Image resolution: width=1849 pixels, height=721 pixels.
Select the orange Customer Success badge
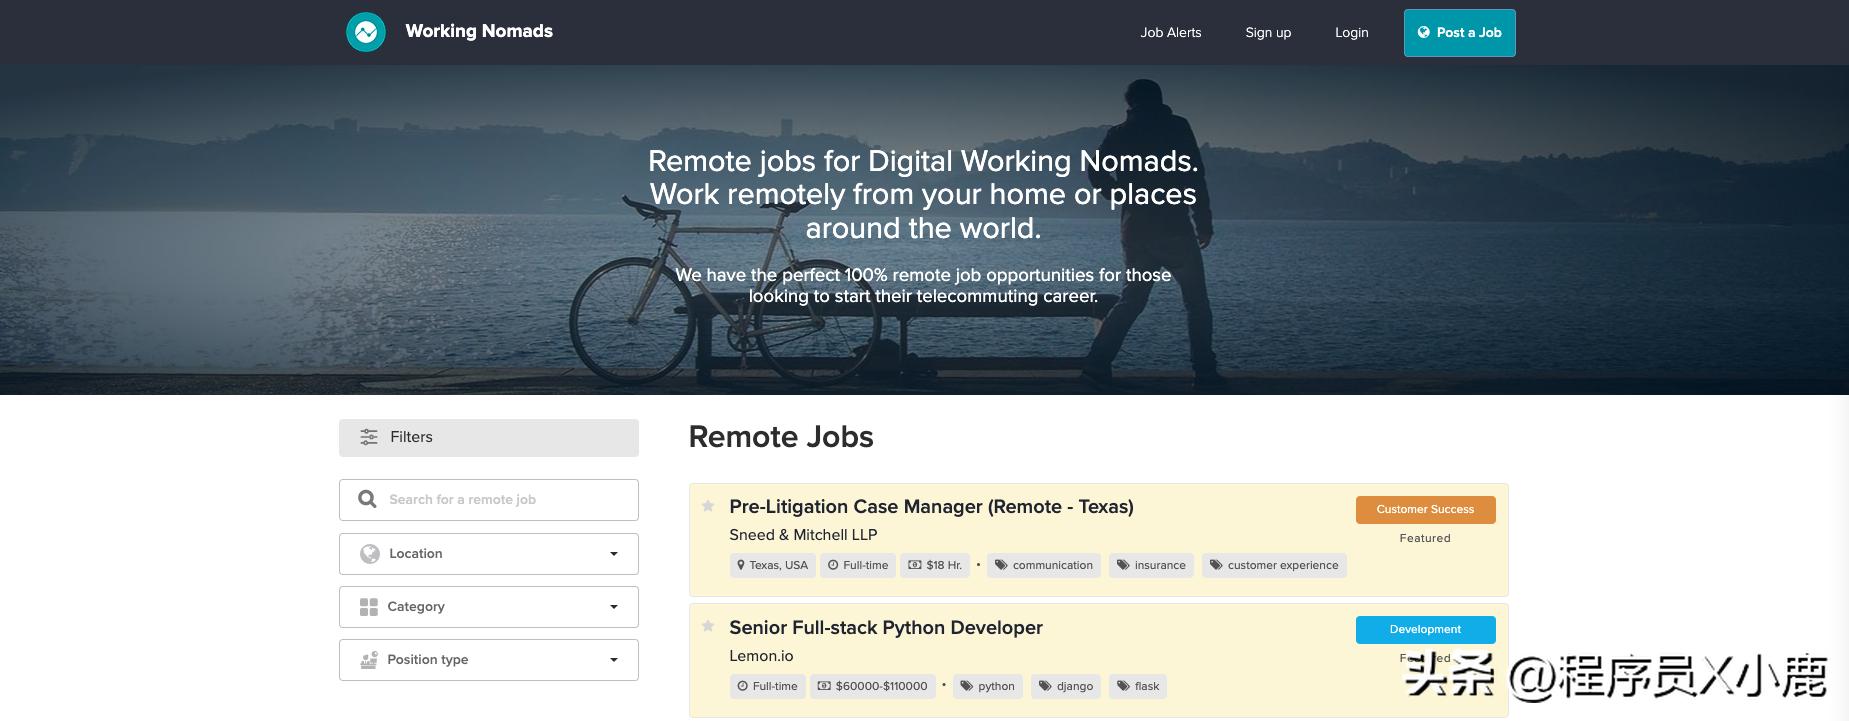1425,509
